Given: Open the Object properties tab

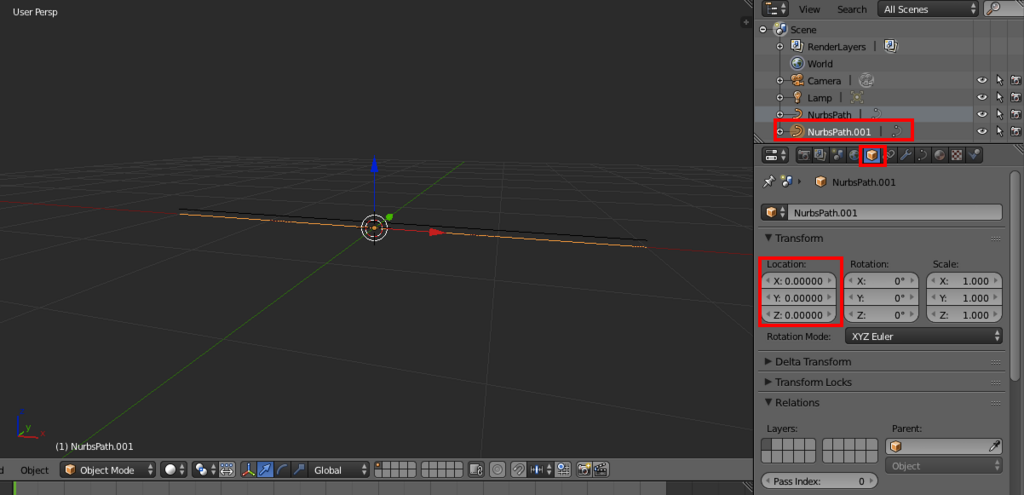Looking at the screenshot, I should point(871,155).
